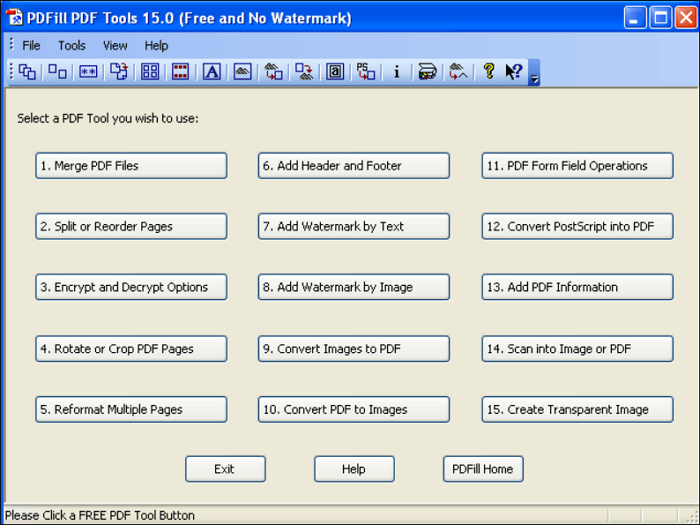The height and width of the screenshot is (525, 700).
Task: Open '13. Add PDF Information'
Action: 578,287
